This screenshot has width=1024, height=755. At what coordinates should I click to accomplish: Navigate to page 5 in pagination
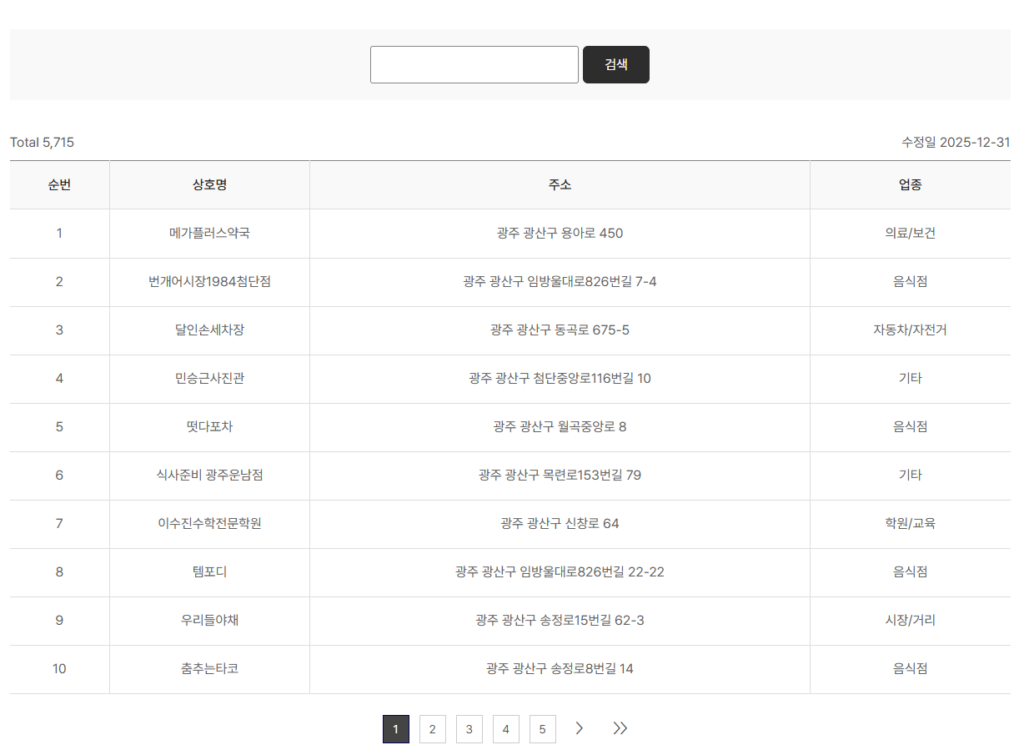pyautogui.click(x=542, y=729)
